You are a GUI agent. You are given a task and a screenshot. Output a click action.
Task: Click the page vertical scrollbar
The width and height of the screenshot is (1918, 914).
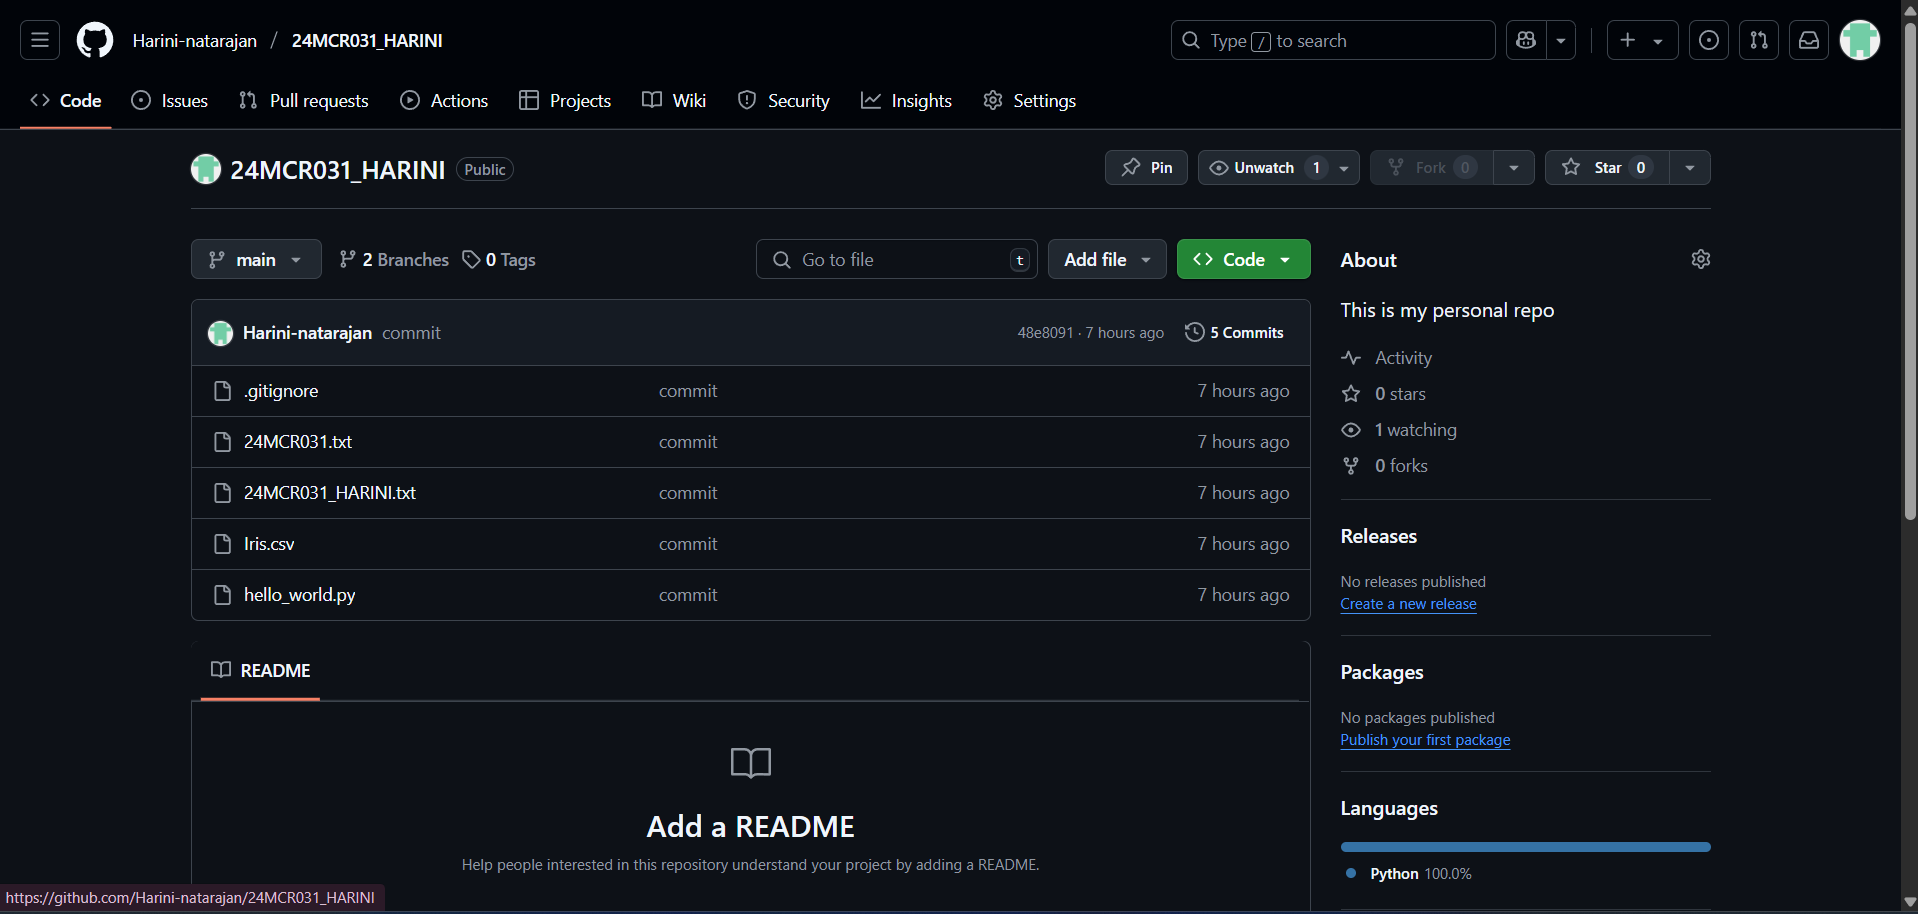[1910, 271]
